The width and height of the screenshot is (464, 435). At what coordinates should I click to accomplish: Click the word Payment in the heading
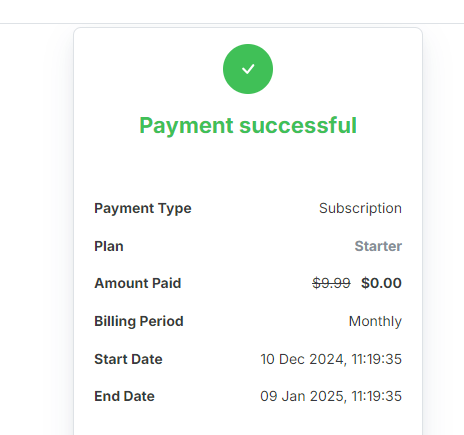(186, 126)
